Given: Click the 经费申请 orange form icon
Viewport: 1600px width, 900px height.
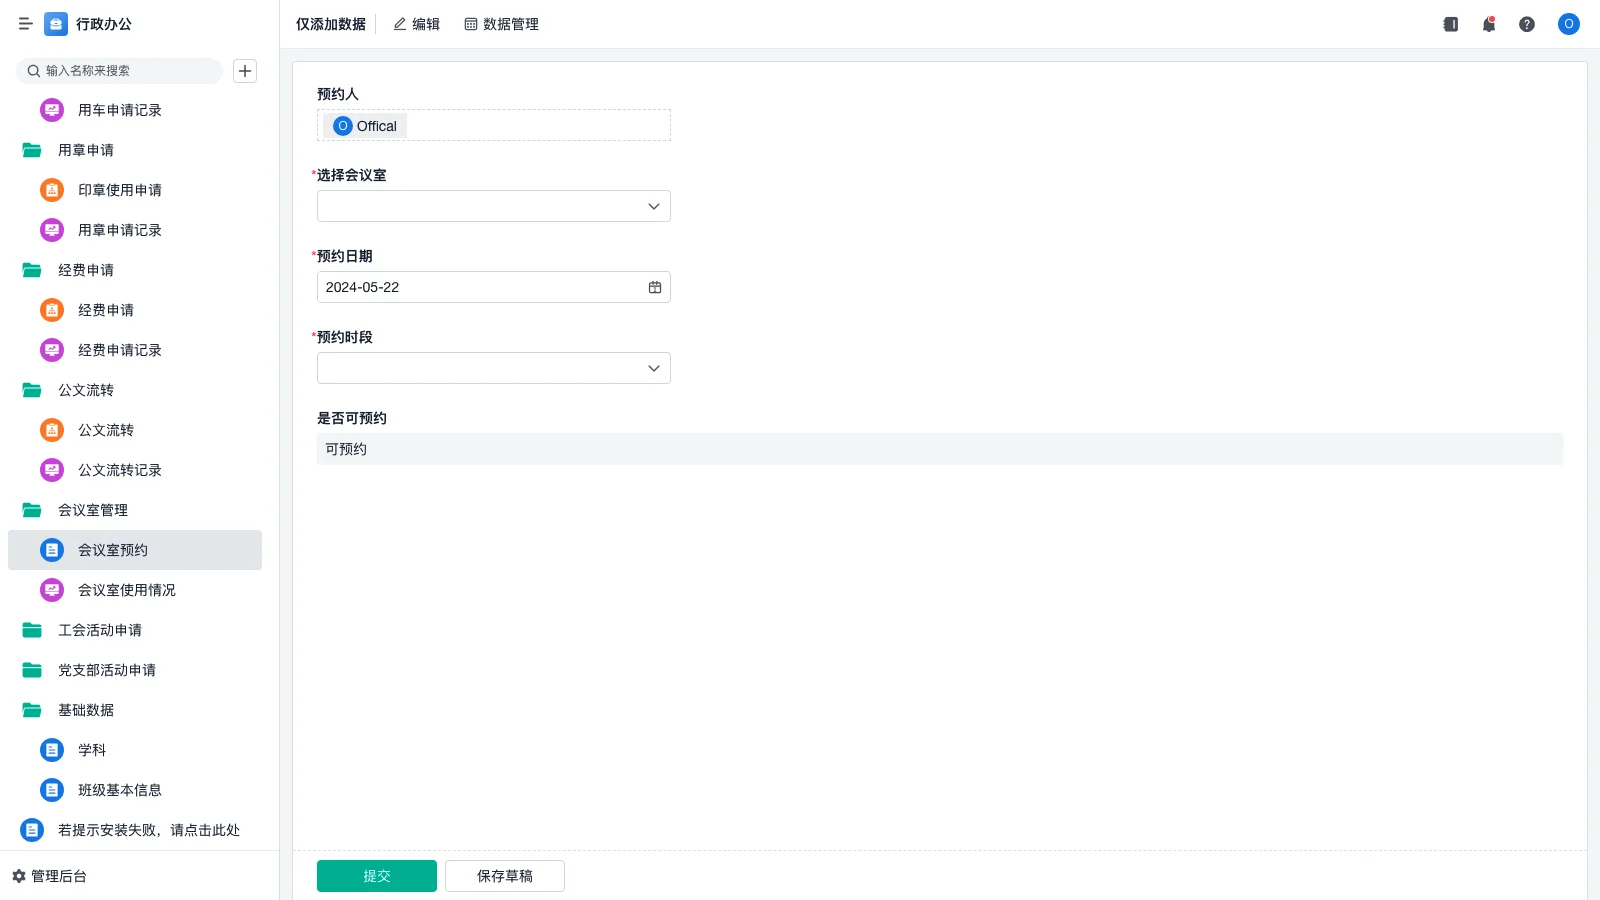Looking at the screenshot, I should [x=52, y=310].
